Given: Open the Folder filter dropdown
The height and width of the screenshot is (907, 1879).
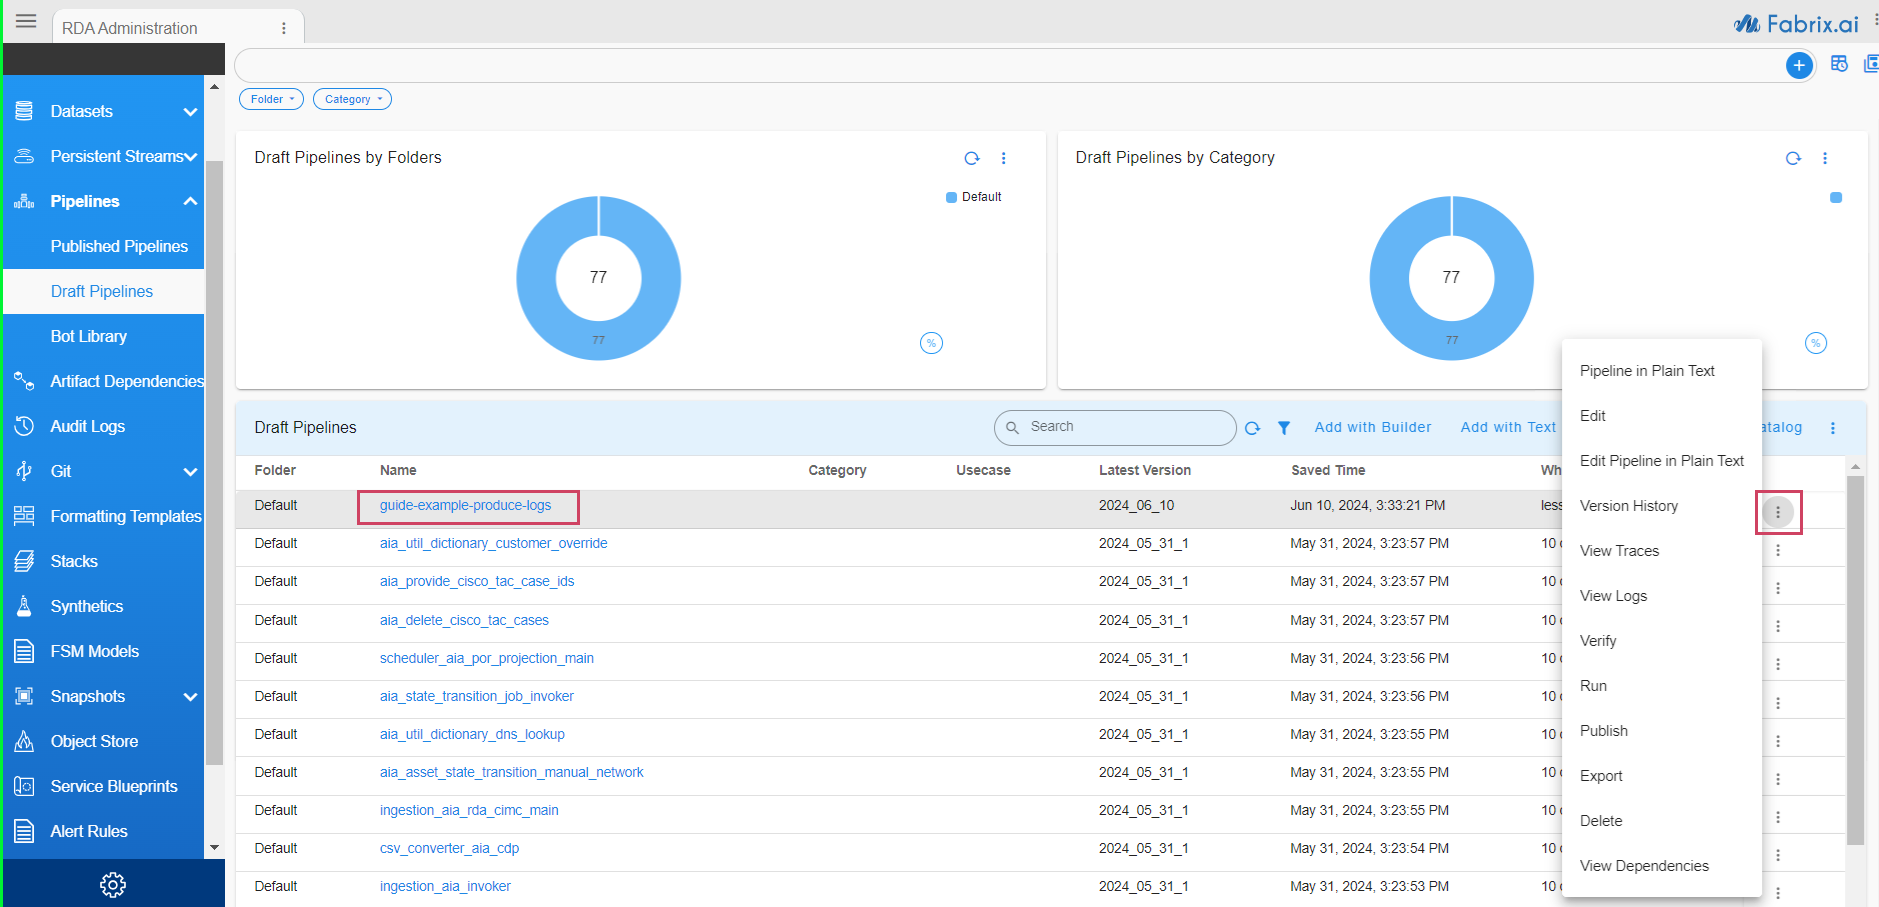Looking at the screenshot, I should coord(270,98).
